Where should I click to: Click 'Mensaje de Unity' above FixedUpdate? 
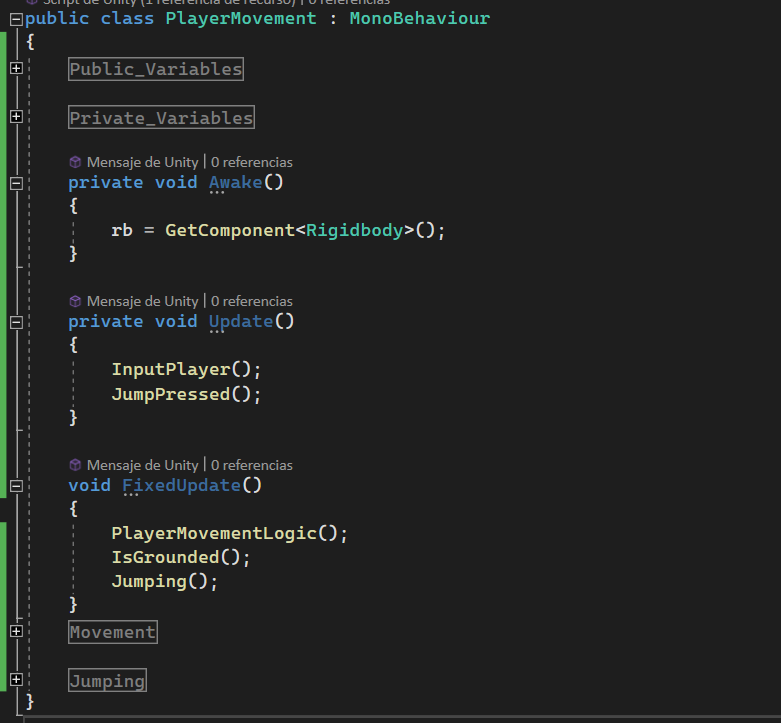pos(142,465)
